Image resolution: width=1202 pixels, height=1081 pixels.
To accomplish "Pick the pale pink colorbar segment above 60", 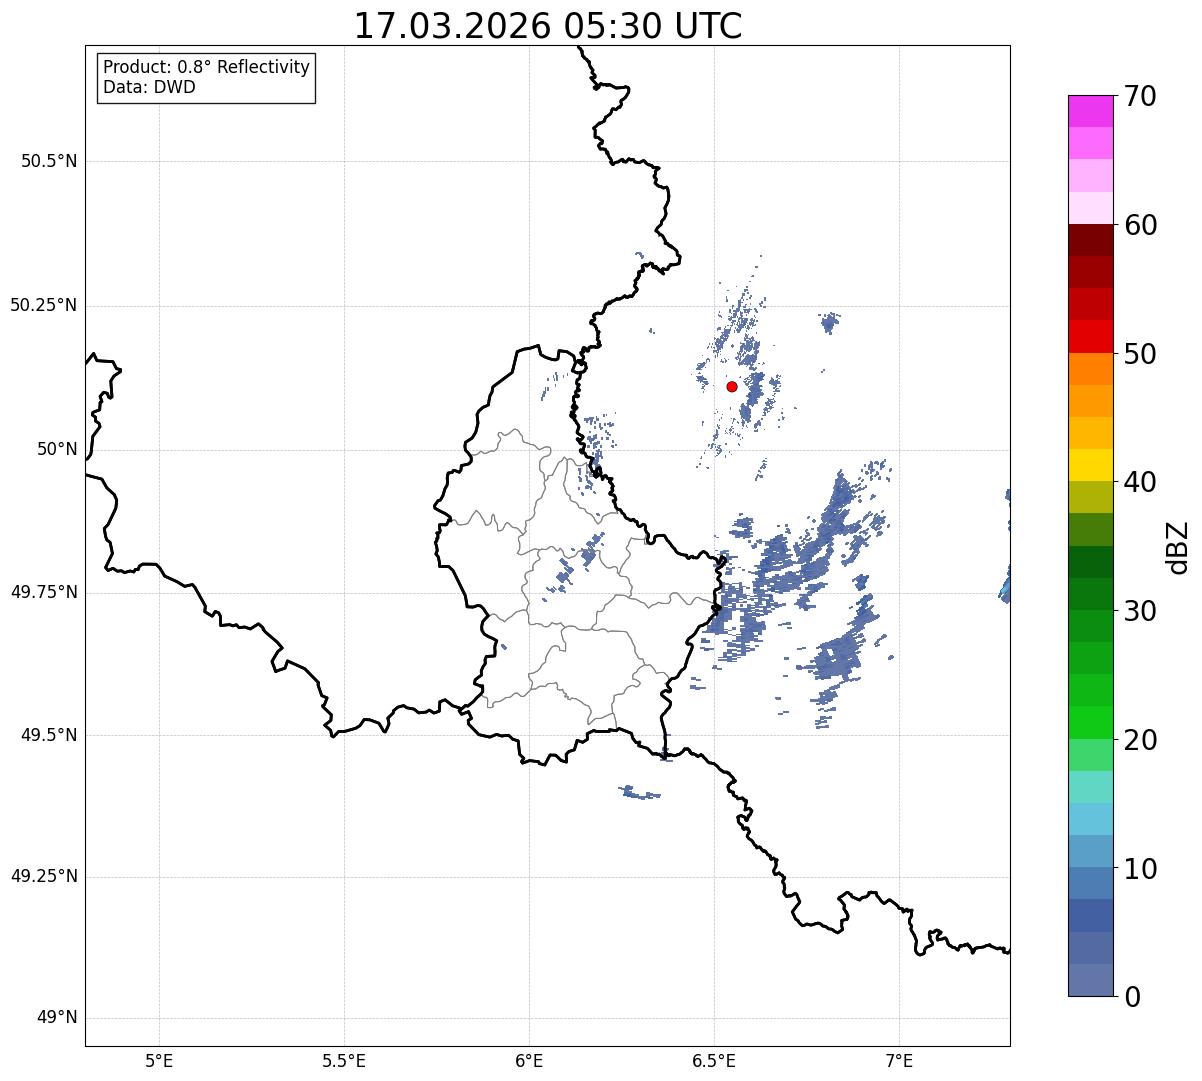I will click(x=1091, y=208).
